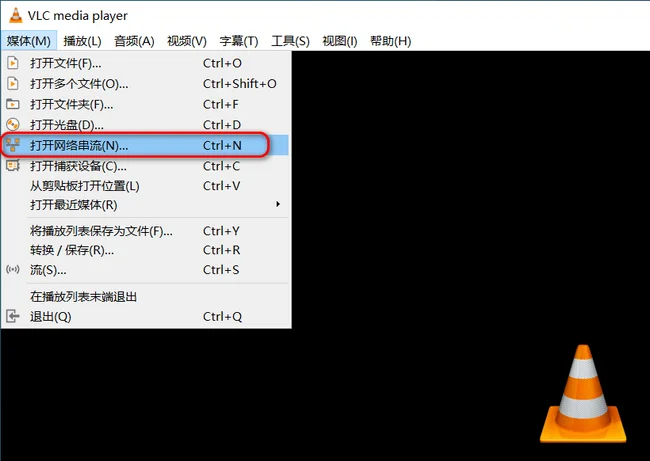Click the Open Multiple Files icon
The height and width of the screenshot is (461, 650).
tap(13, 83)
